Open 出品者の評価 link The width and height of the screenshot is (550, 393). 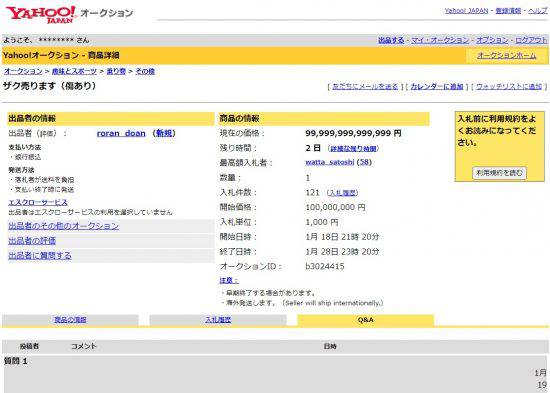click(x=32, y=241)
